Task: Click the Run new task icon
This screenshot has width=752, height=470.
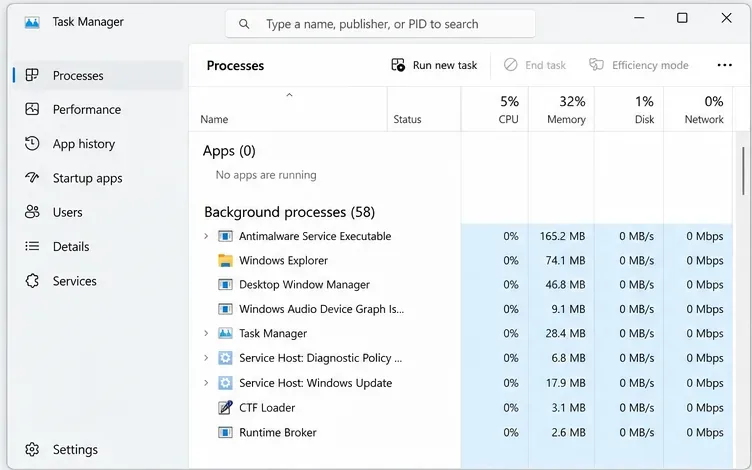Action: [398, 65]
